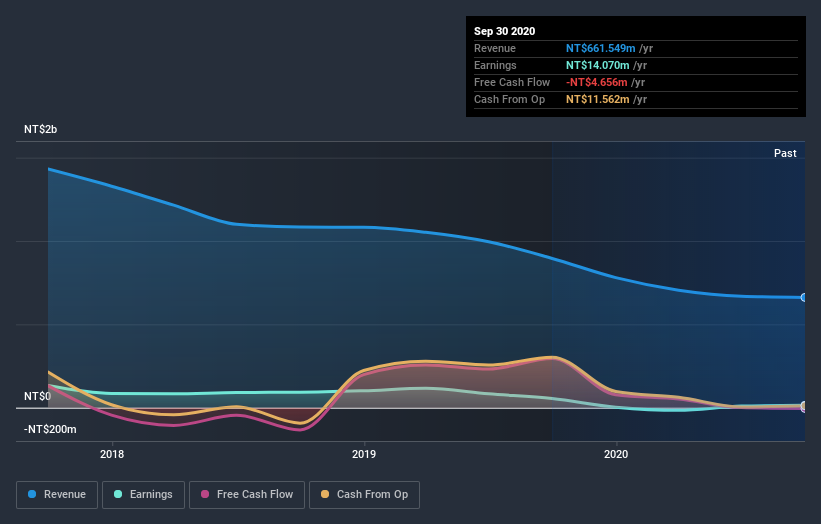821x524 pixels.
Task: Click the orange Cash From Op legend dot
Action: tap(325, 494)
